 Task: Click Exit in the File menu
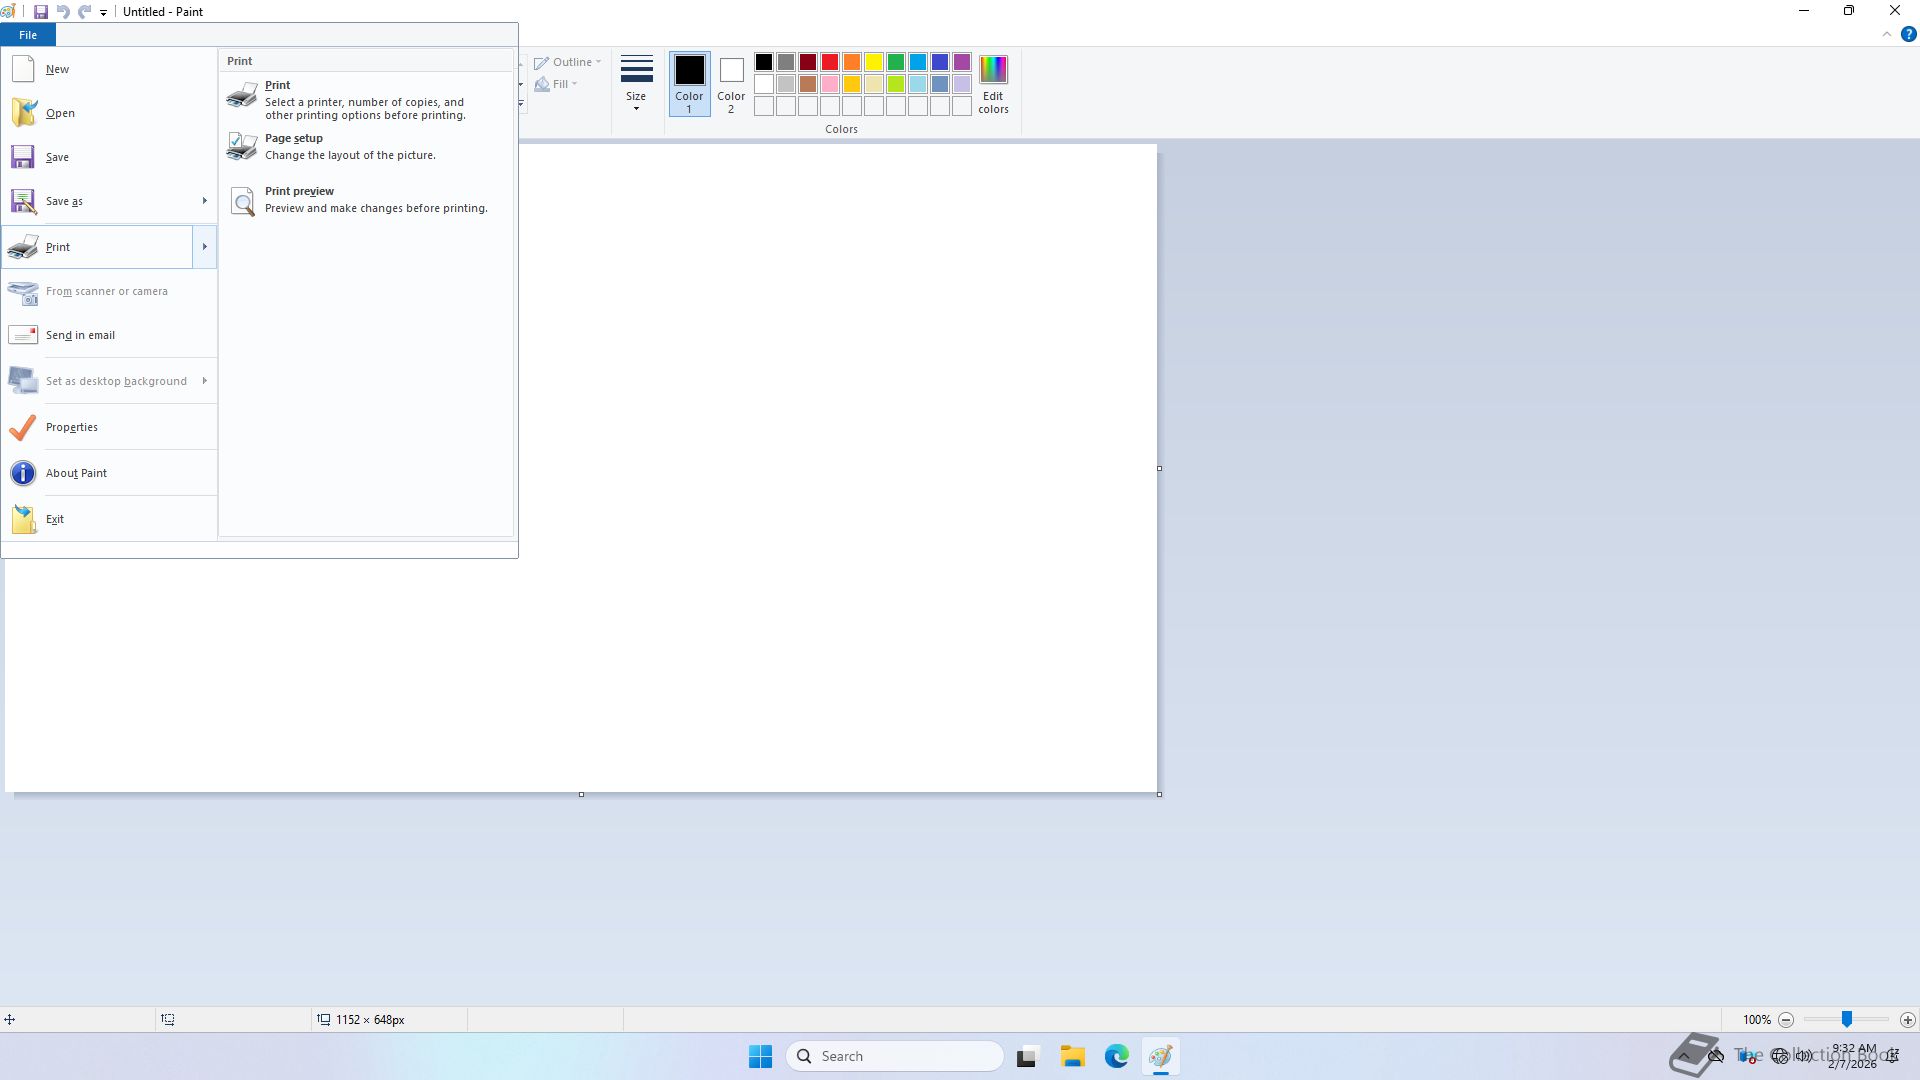(55, 519)
